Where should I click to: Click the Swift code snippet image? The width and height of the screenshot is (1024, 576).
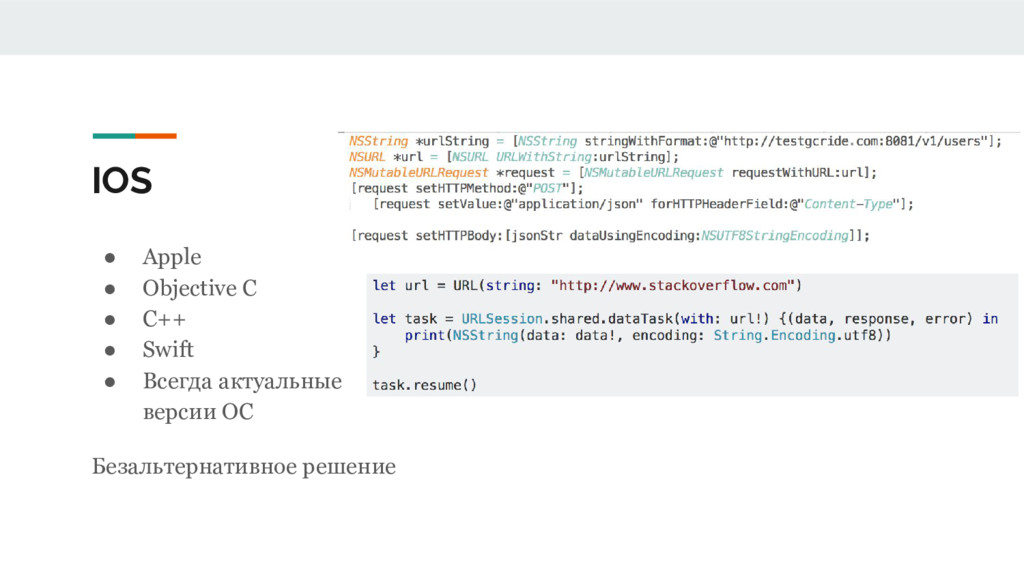tap(692, 334)
